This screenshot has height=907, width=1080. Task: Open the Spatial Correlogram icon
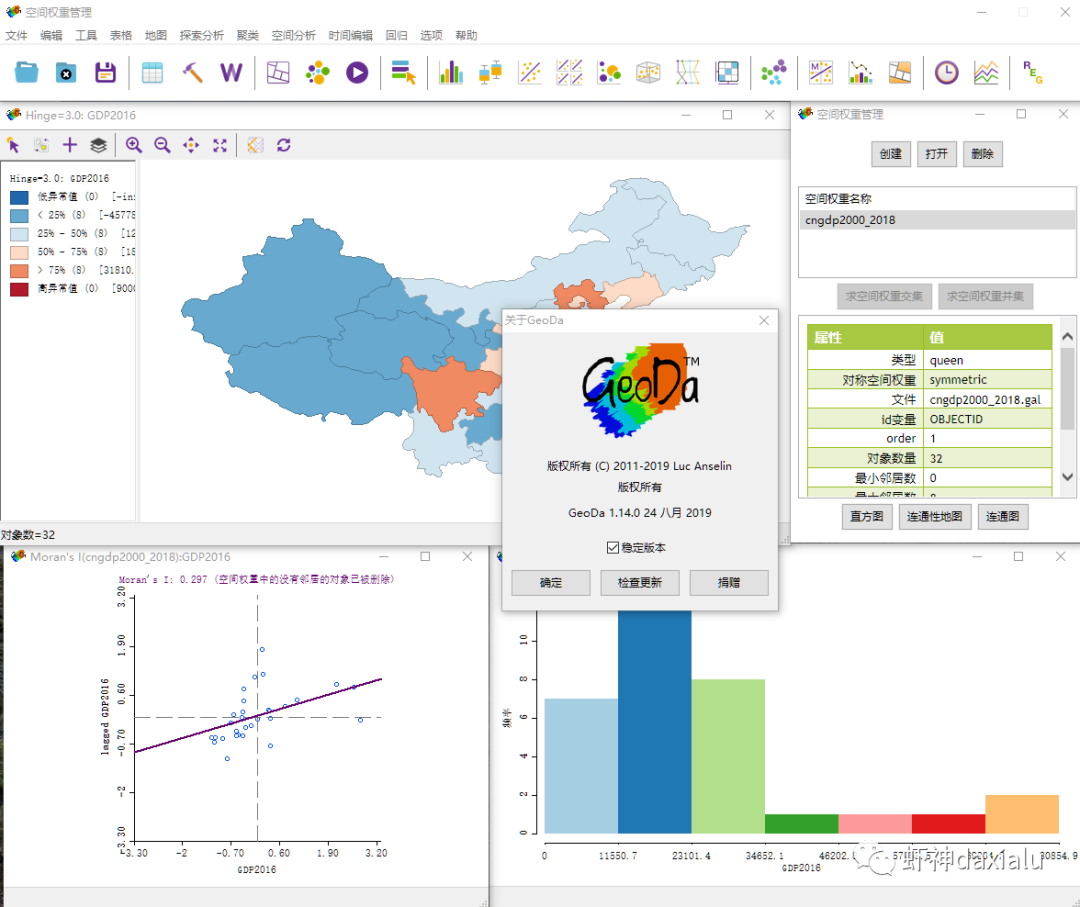pos(860,72)
